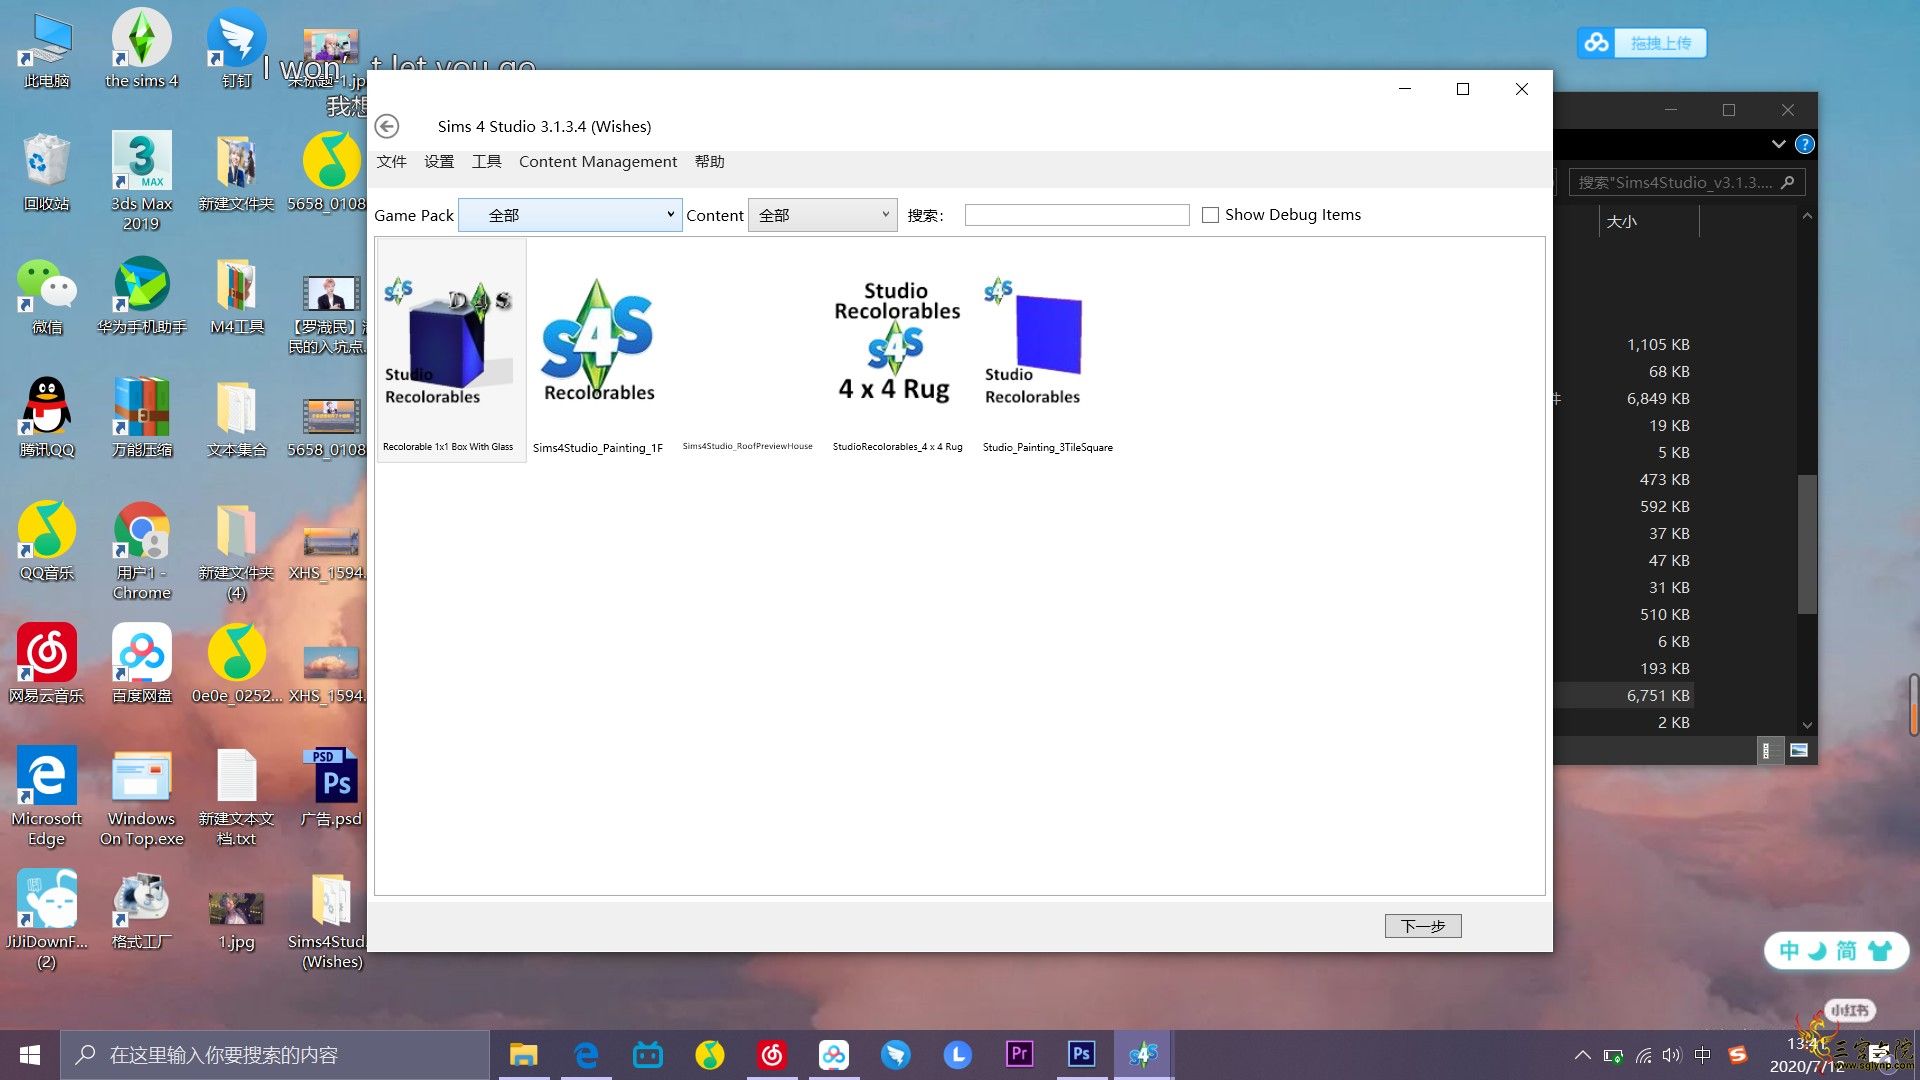Open the 帮助 menu
Image resolution: width=1920 pixels, height=1080 pixels.
tap(710, 162)
